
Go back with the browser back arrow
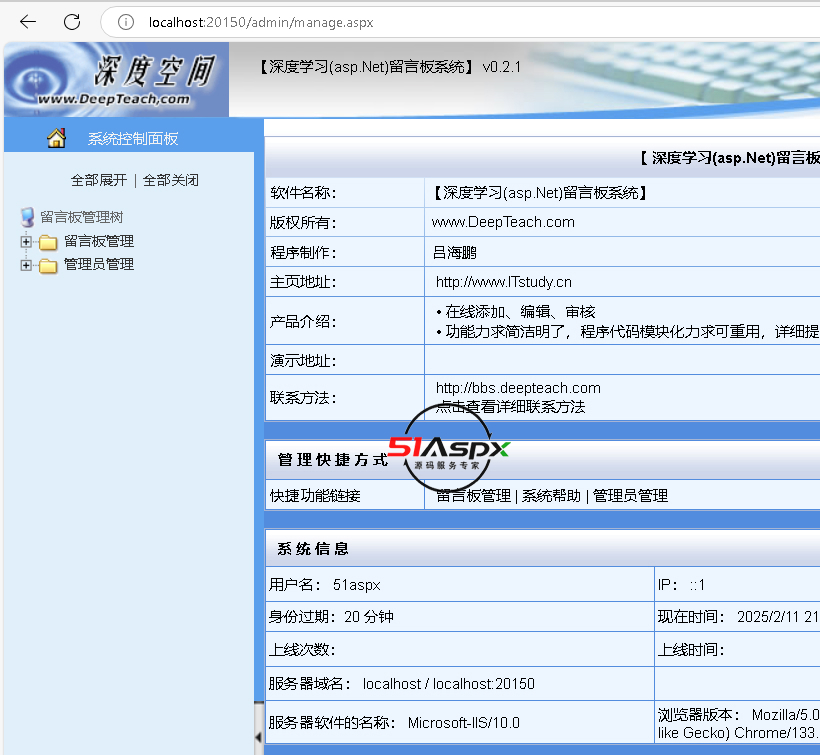pyautogui.click(x=28, y=22)
